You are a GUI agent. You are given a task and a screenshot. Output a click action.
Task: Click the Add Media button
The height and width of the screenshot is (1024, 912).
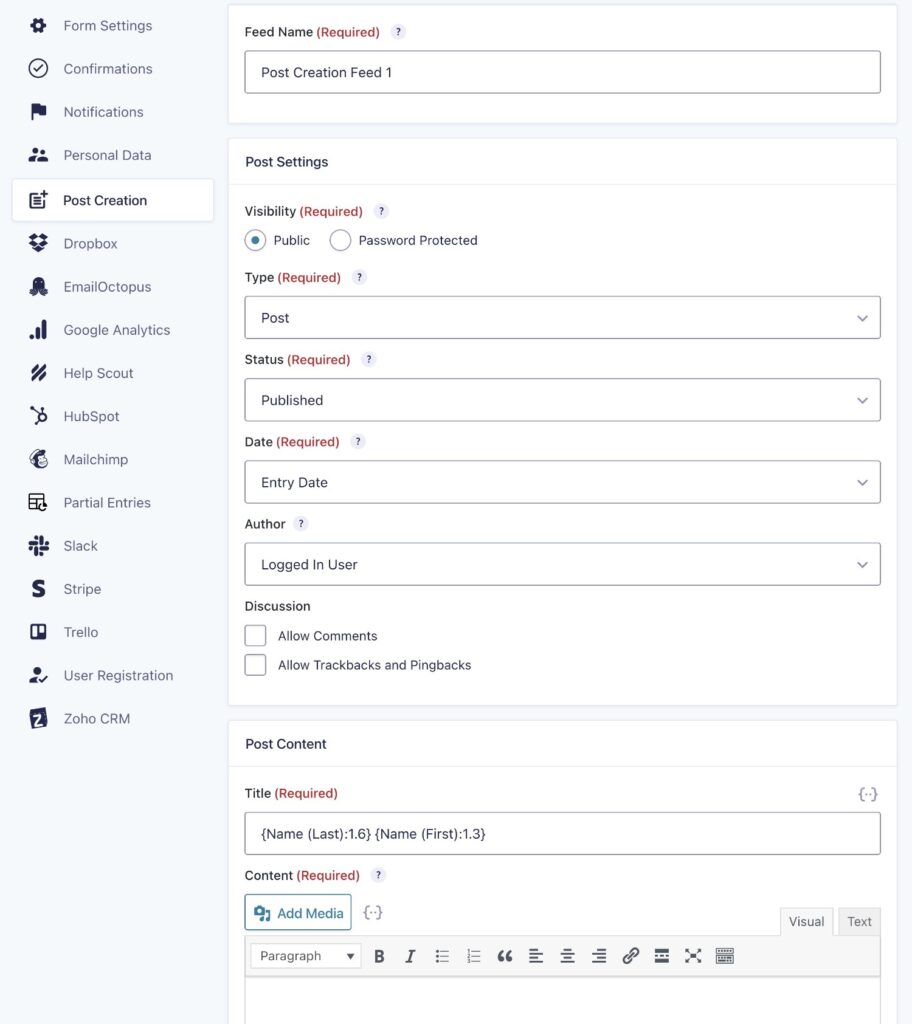coord(298,912)
